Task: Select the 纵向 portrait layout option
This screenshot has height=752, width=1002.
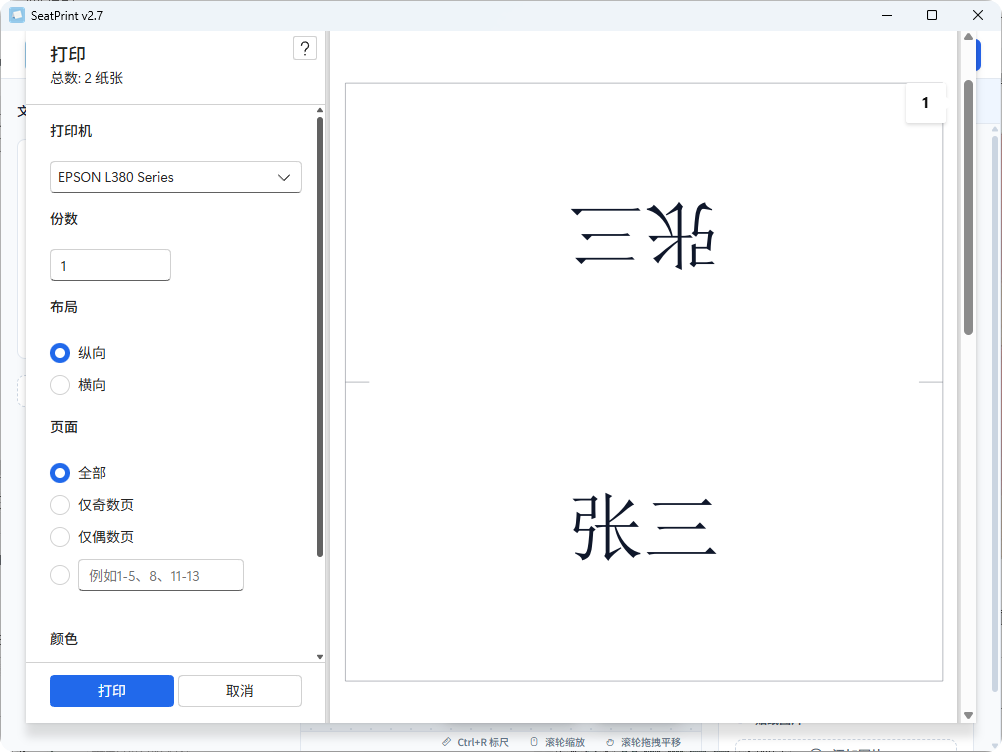Action: pos(60,353)
